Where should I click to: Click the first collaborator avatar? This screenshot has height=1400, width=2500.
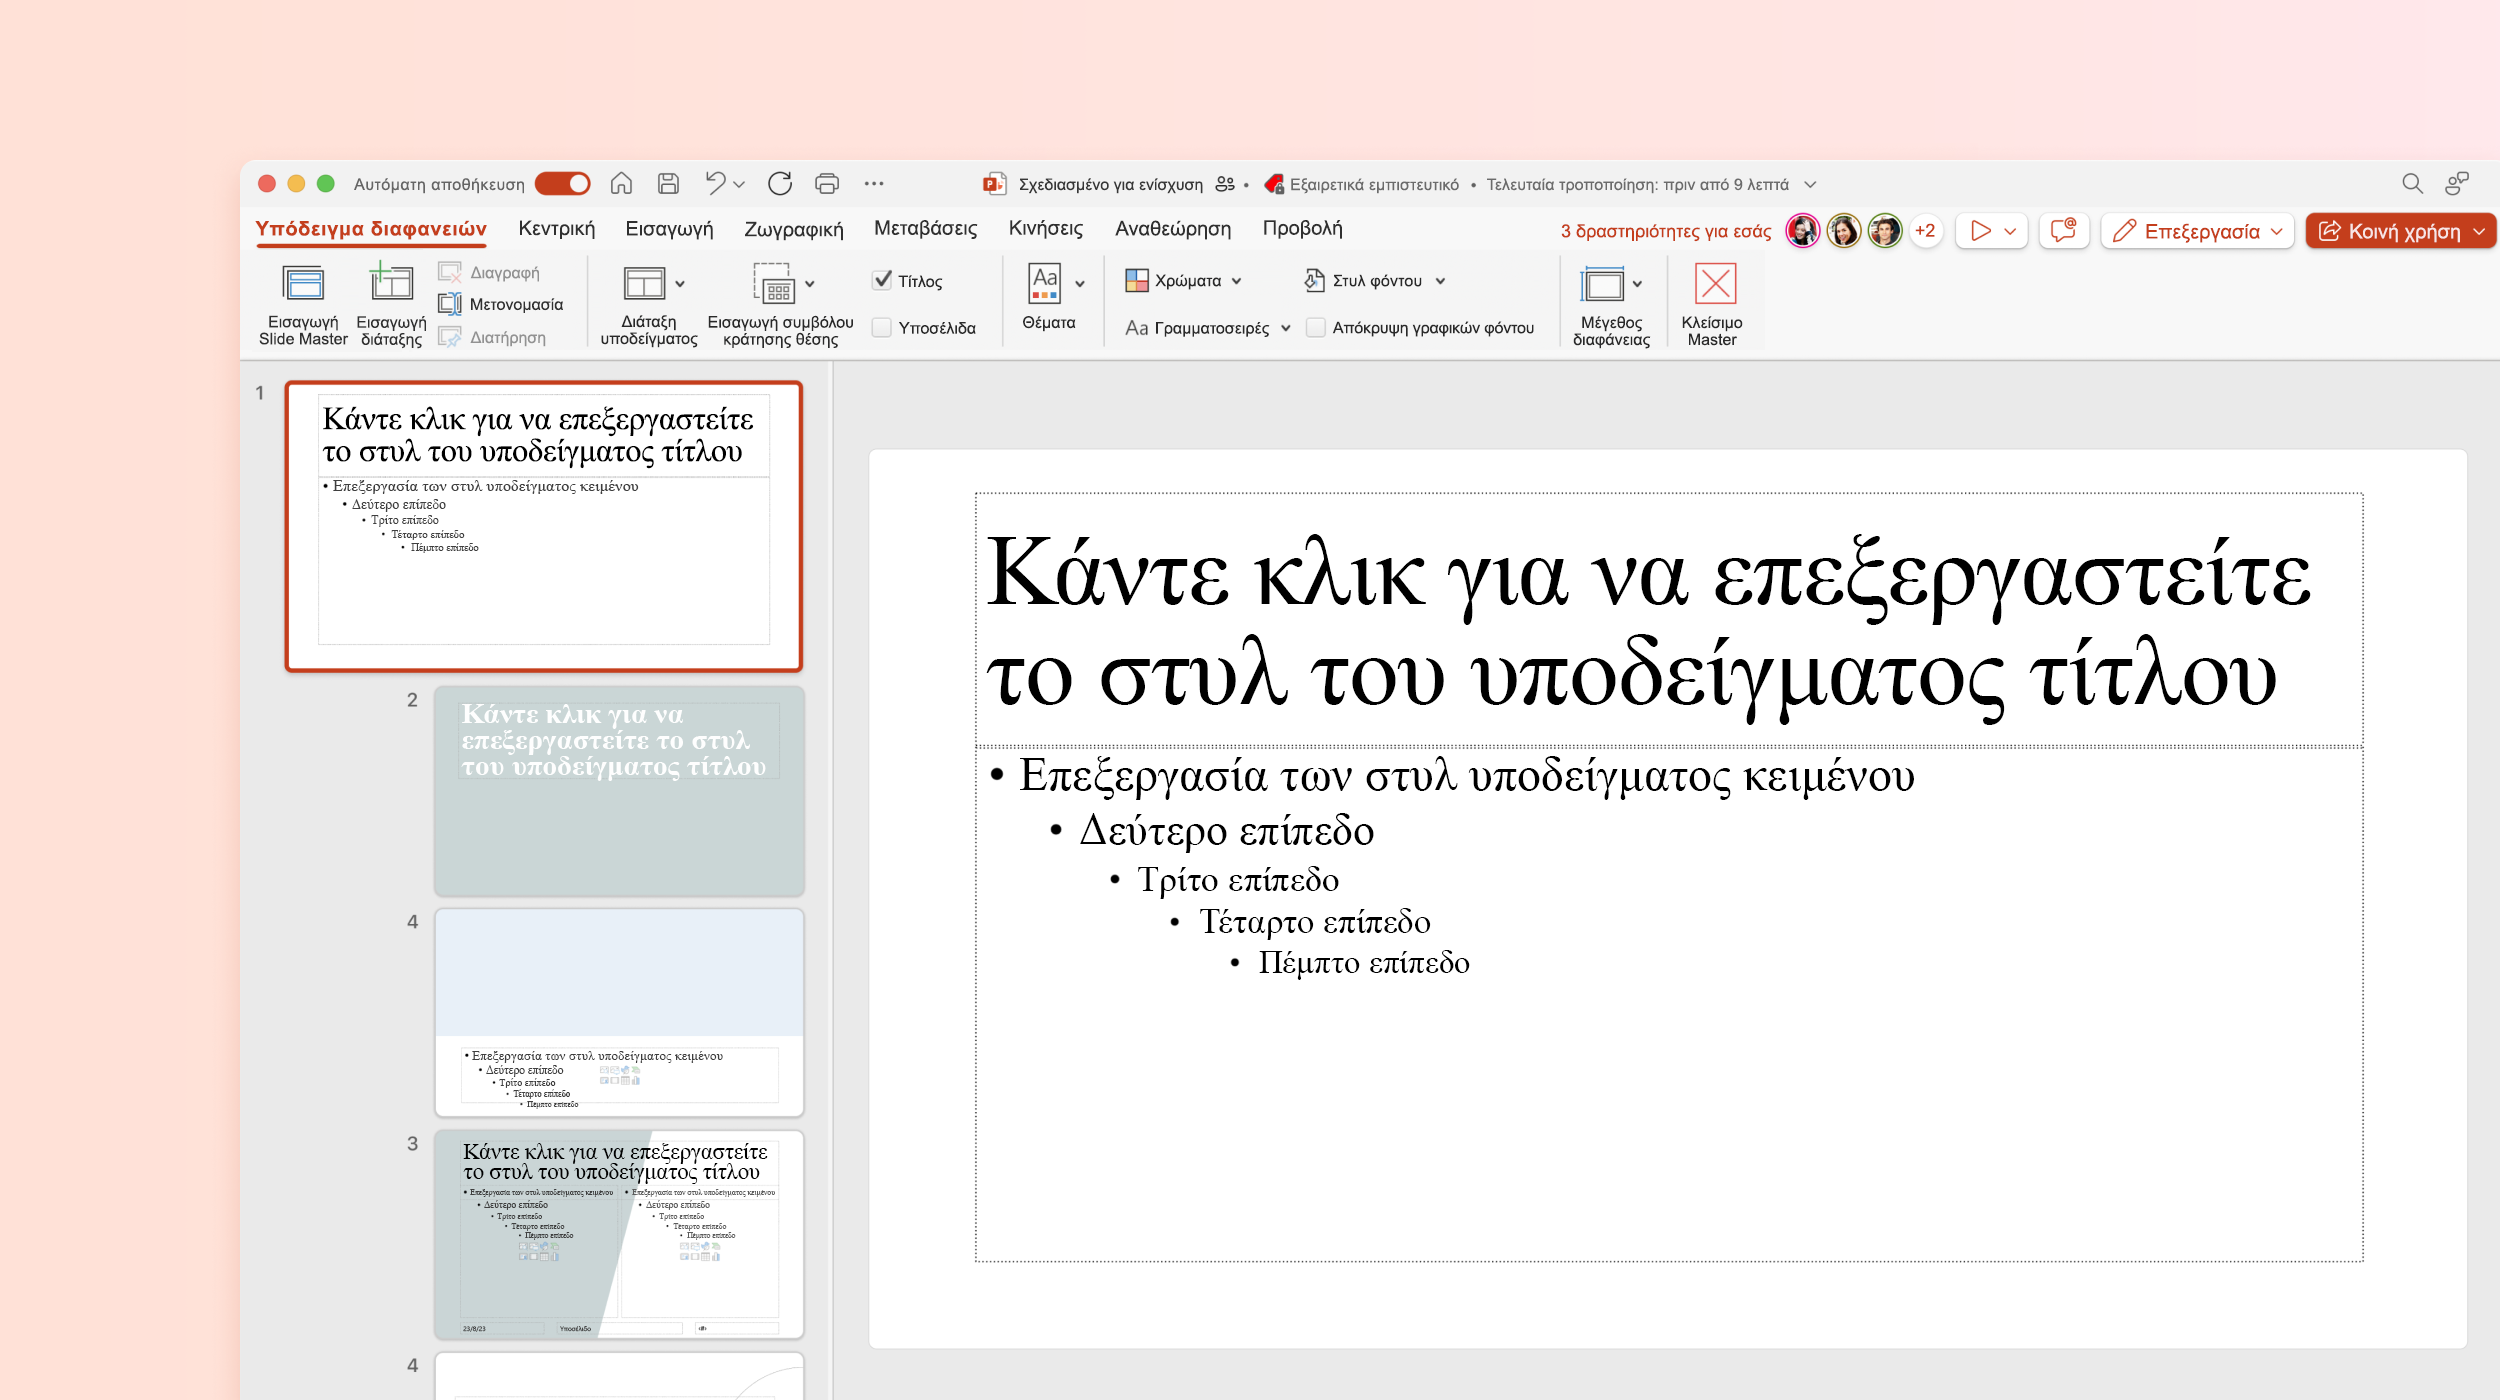[x=1802, y=231]
